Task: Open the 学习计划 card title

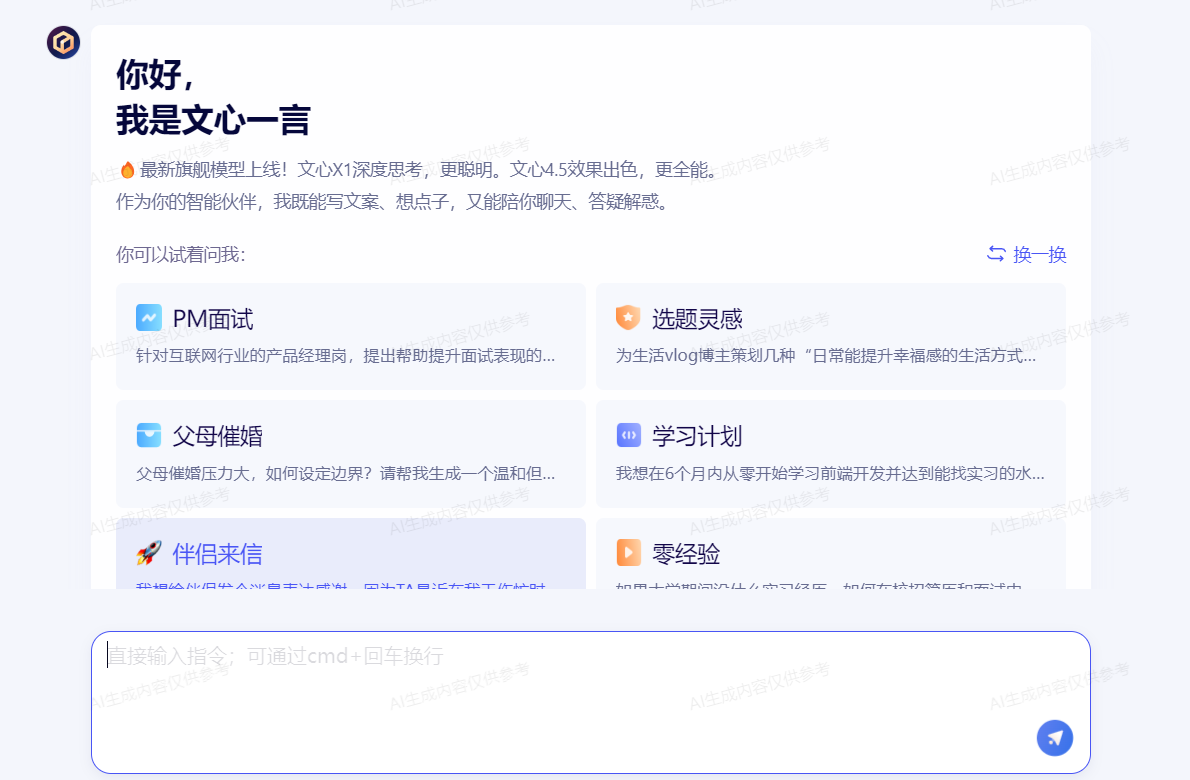Action: click(697, 436)
